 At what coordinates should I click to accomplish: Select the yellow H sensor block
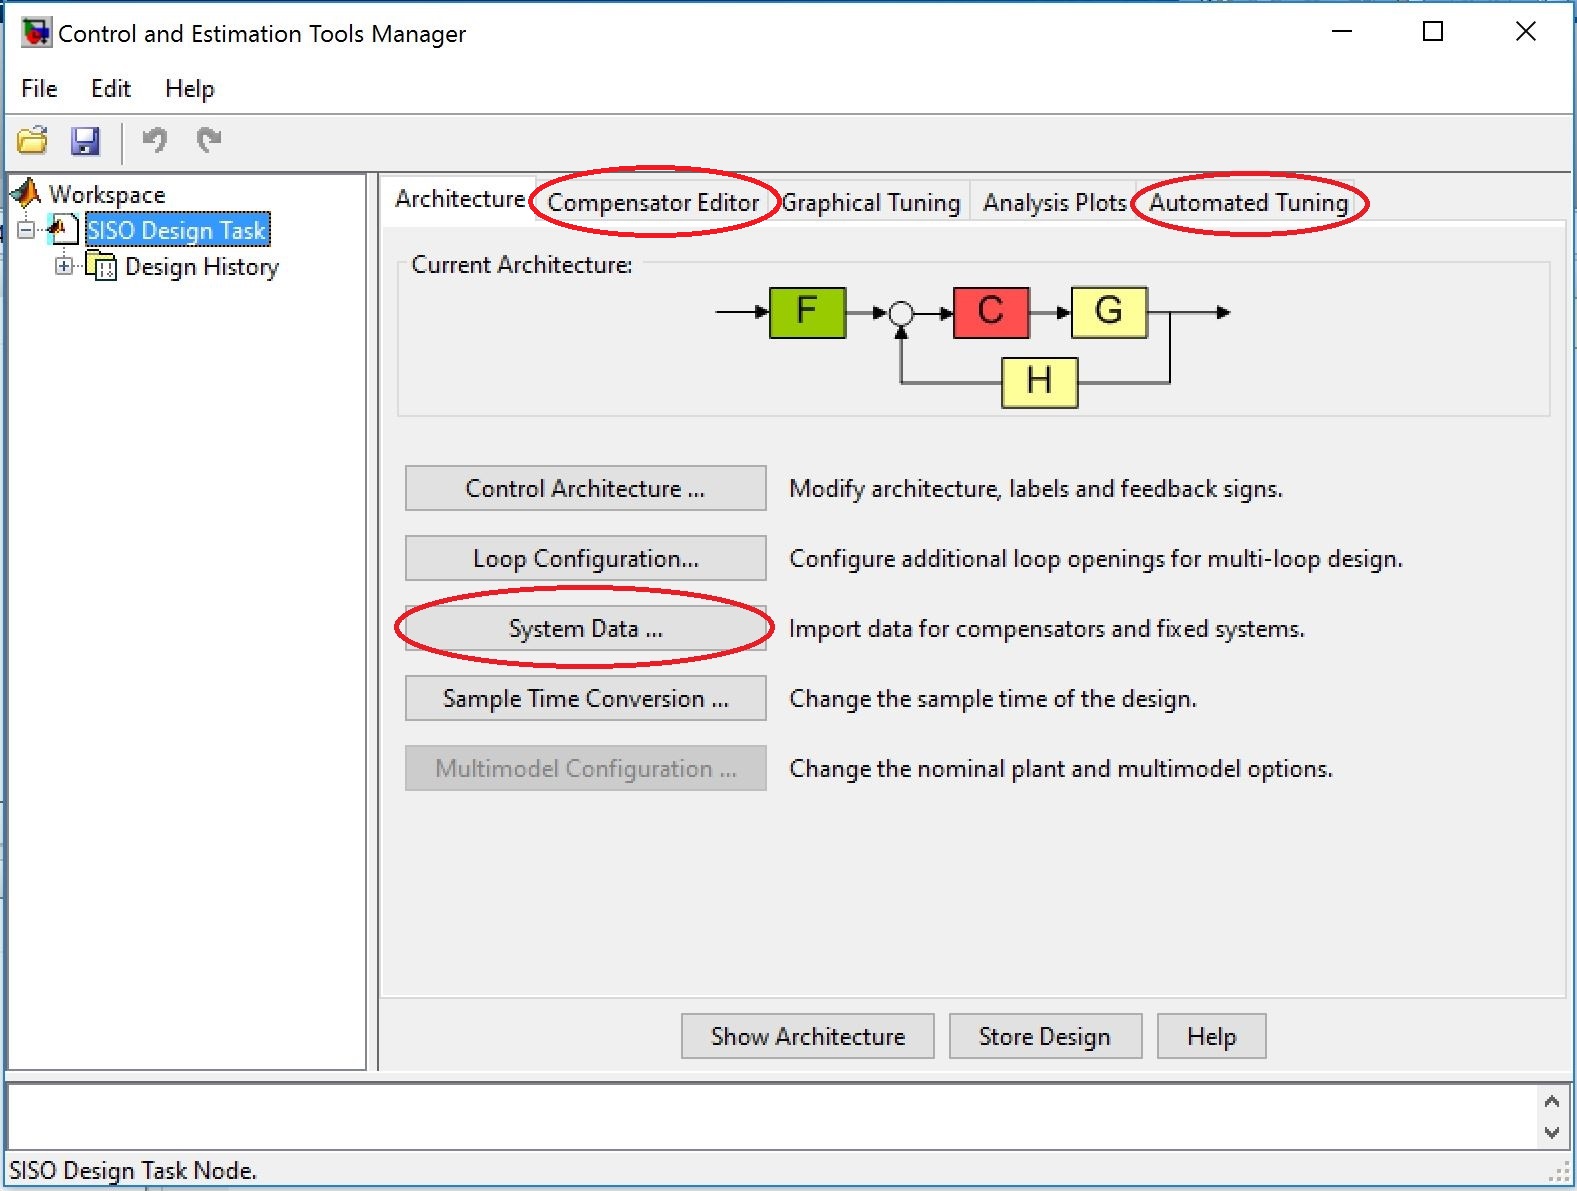(1039, 382)
